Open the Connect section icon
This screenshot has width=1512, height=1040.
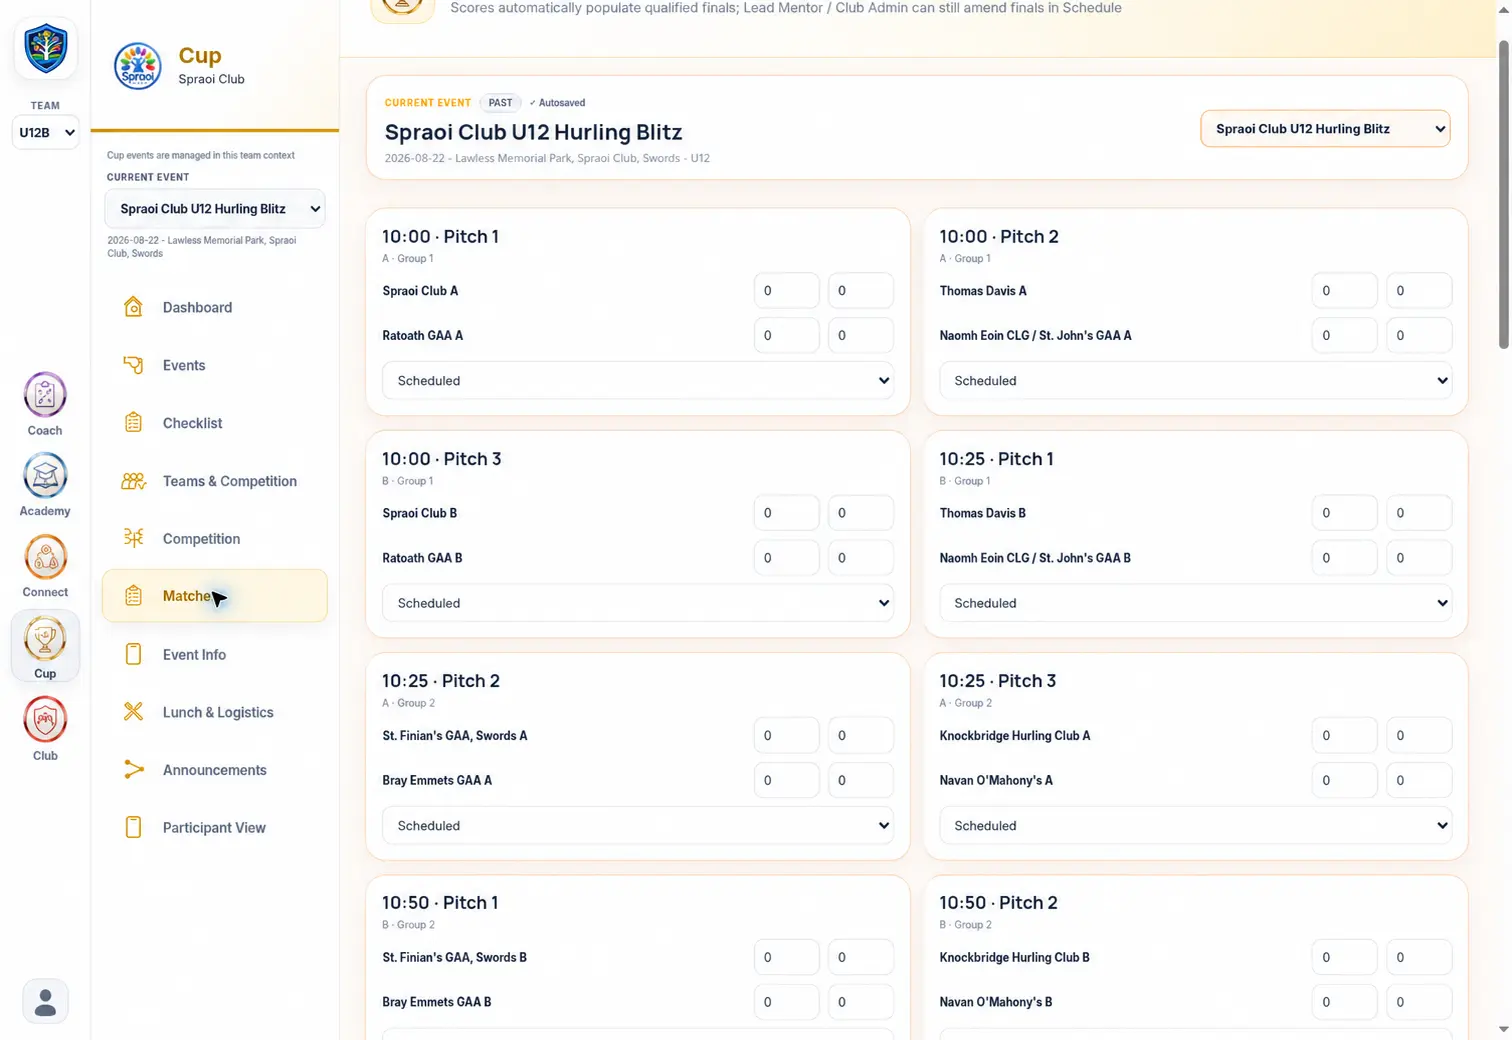[45, 557]
